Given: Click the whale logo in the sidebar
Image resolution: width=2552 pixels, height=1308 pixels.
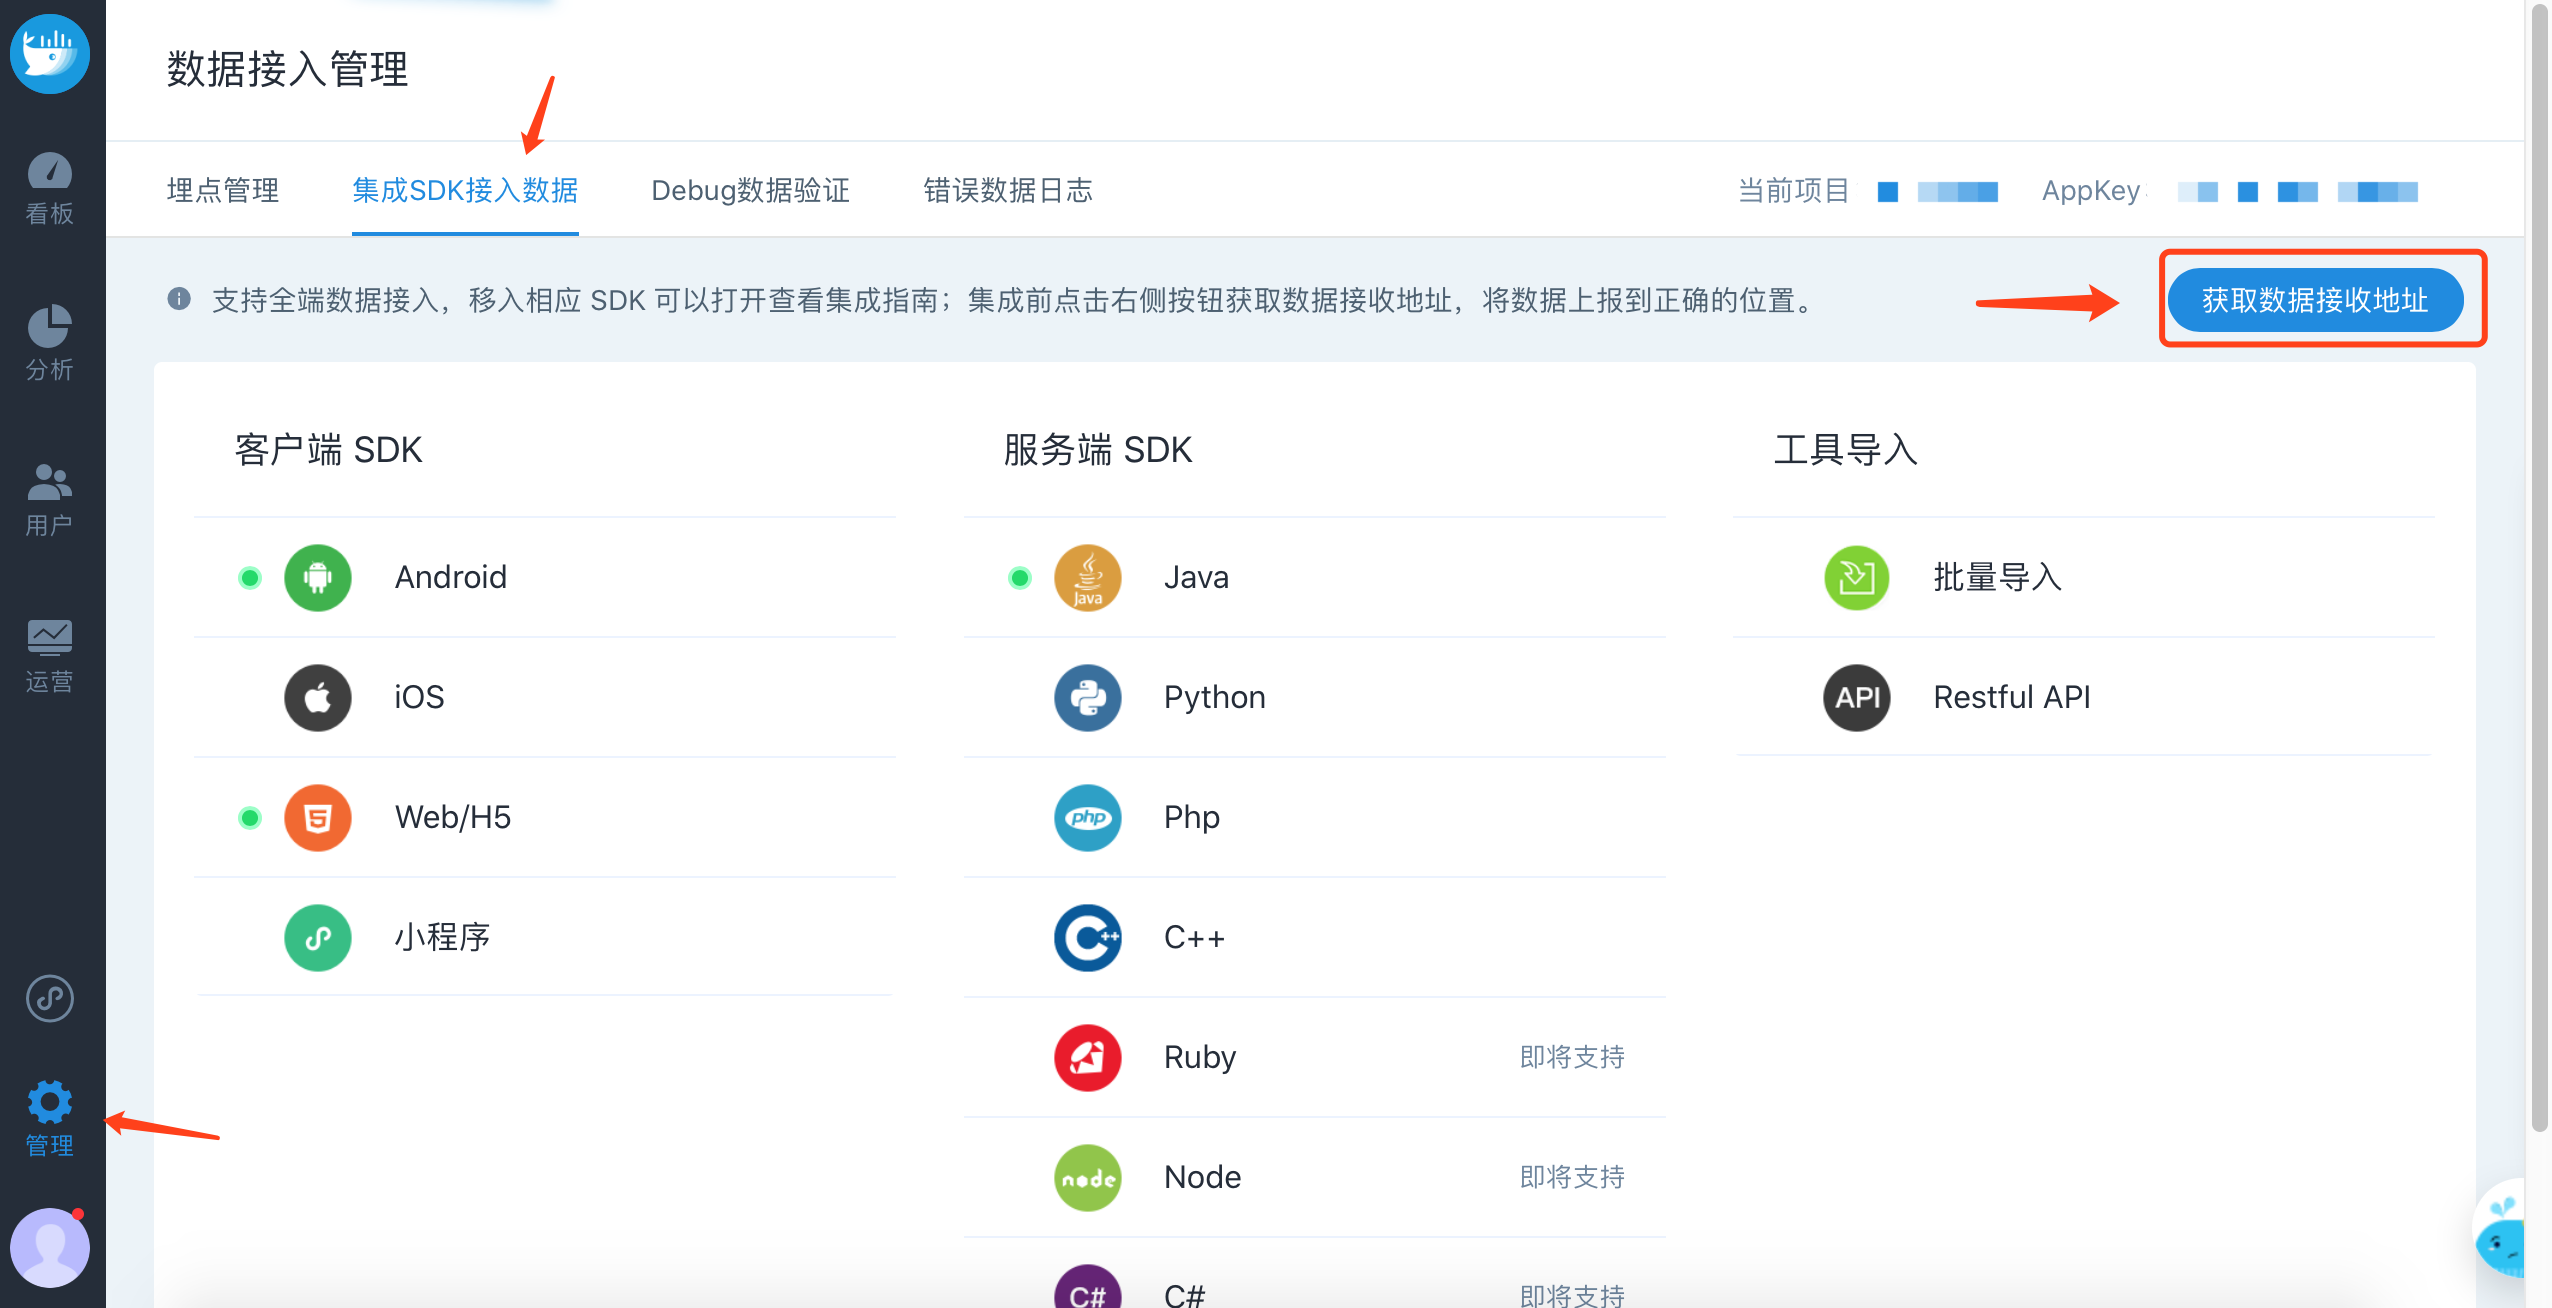Looking at the screenshot, I should click(x=50, y=53).
